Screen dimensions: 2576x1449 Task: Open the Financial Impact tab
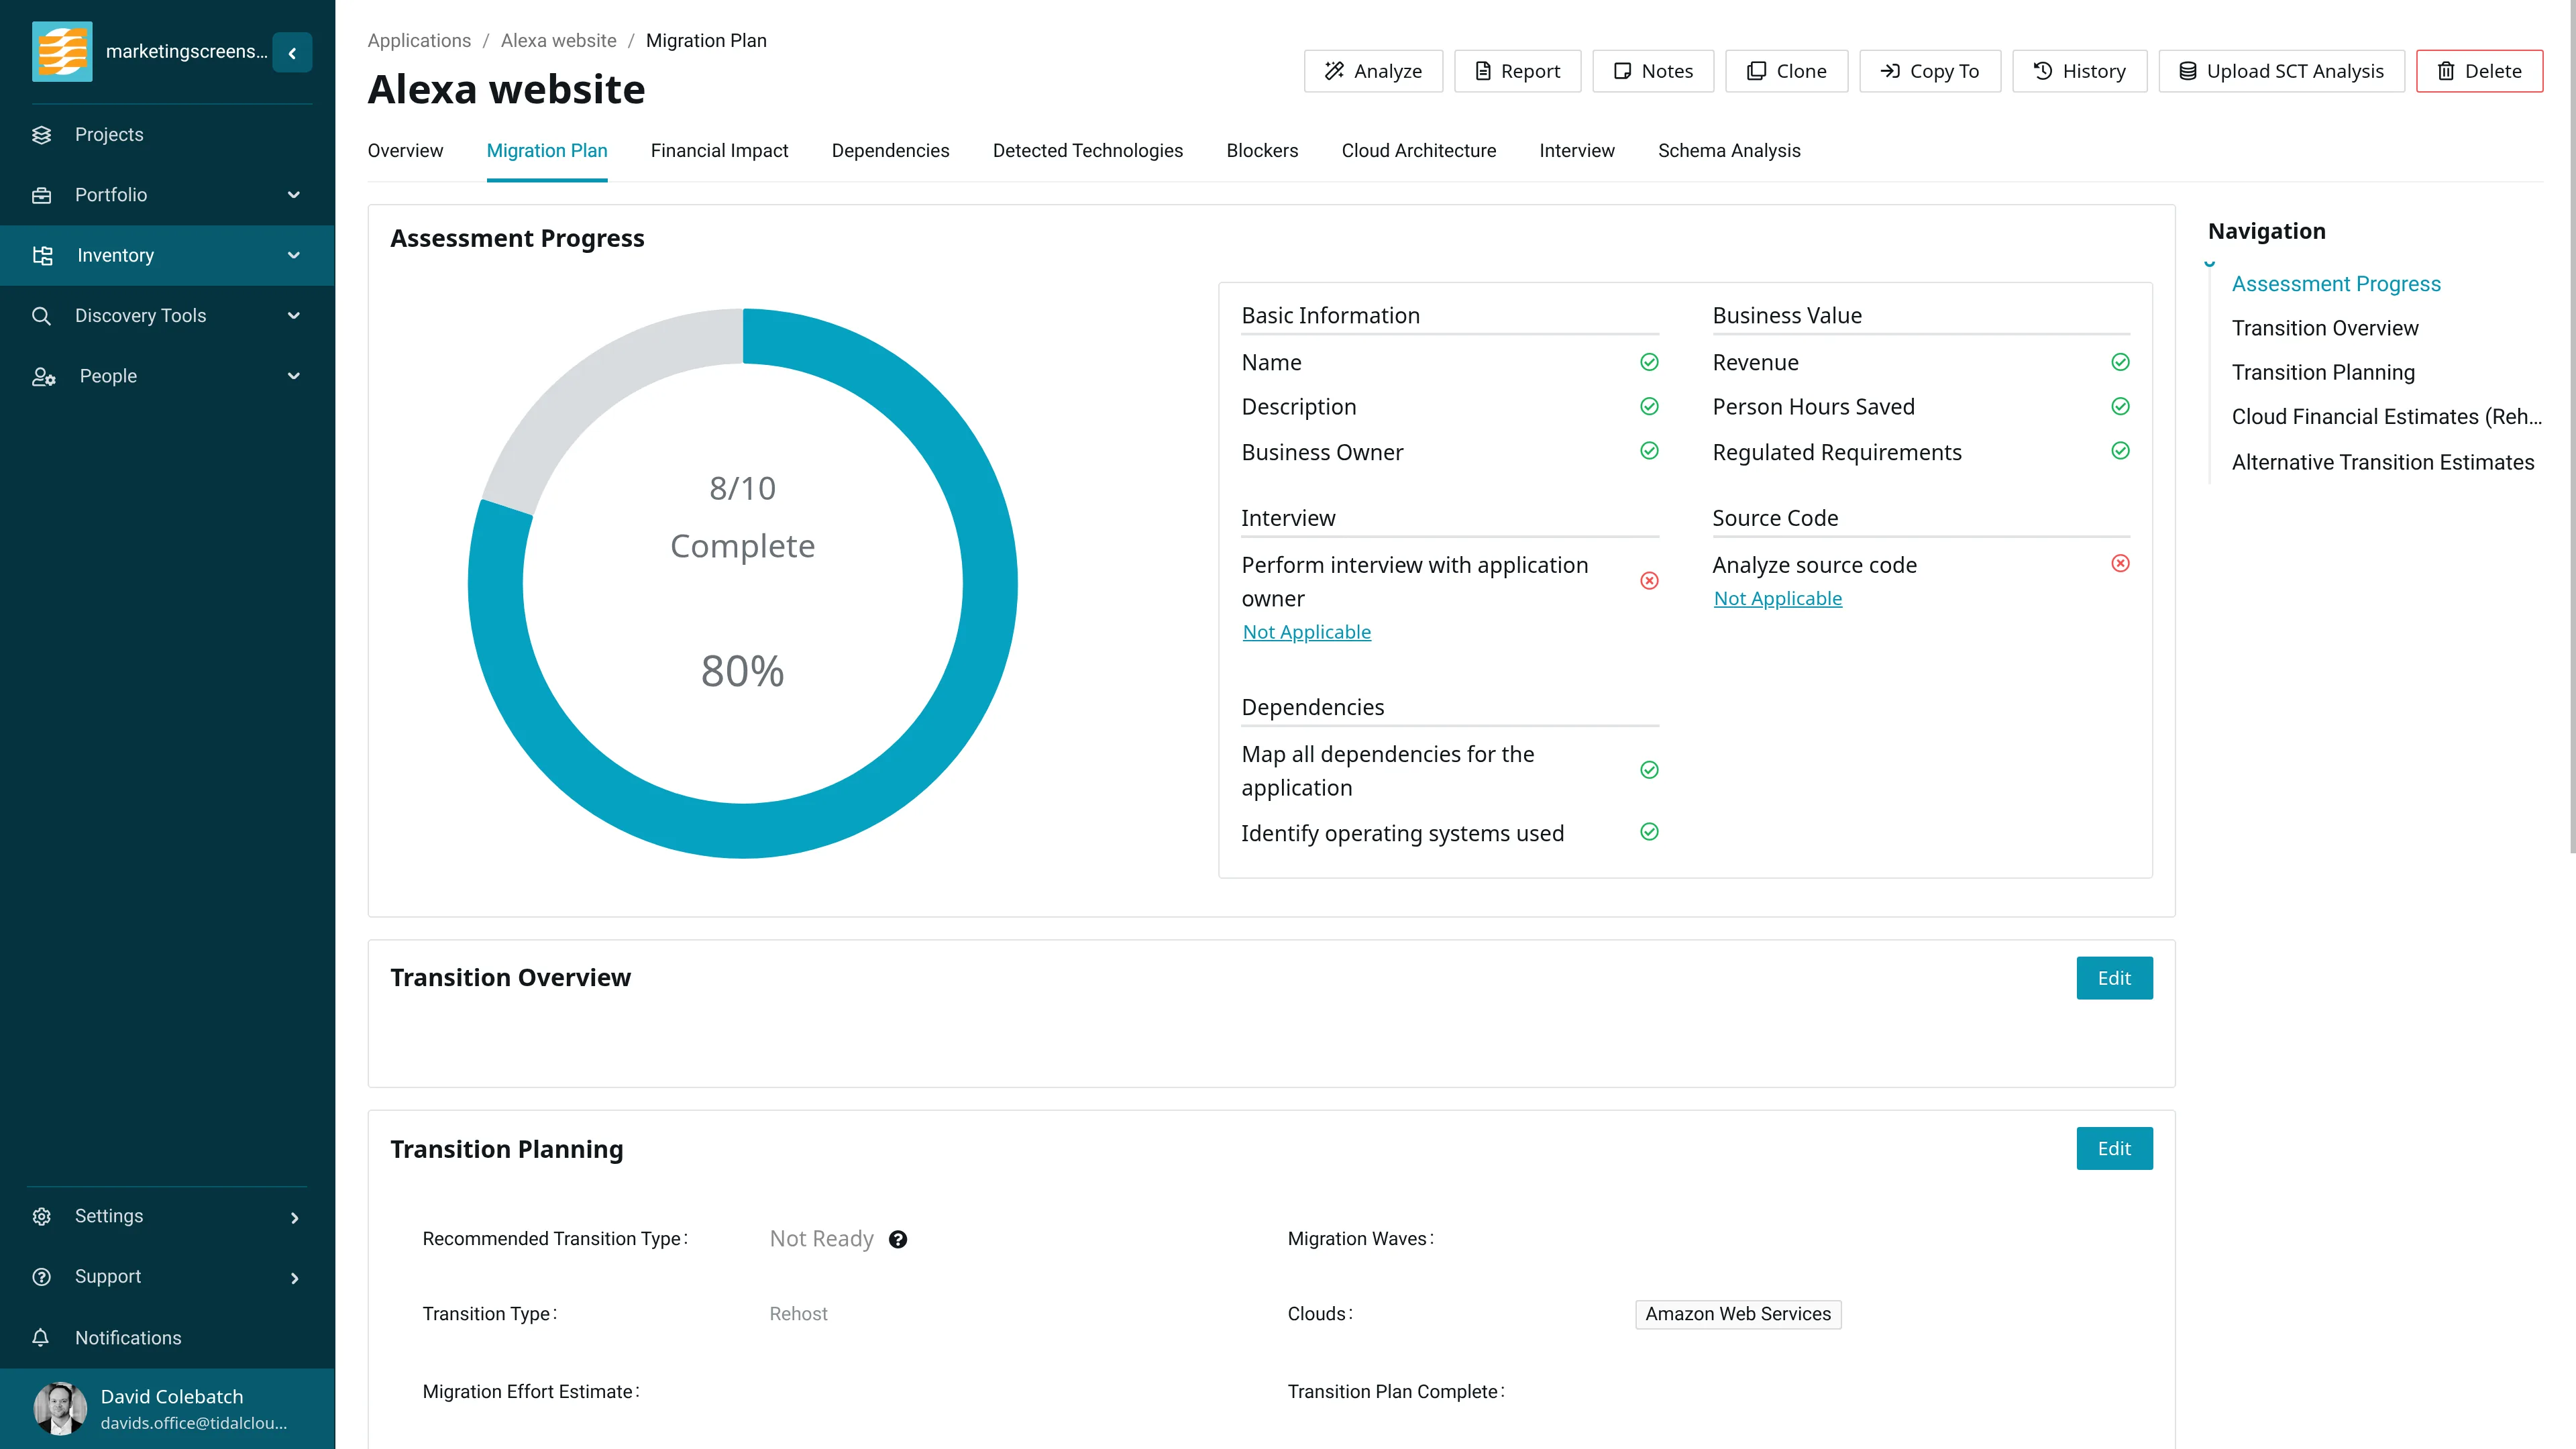tap(719, 151)
